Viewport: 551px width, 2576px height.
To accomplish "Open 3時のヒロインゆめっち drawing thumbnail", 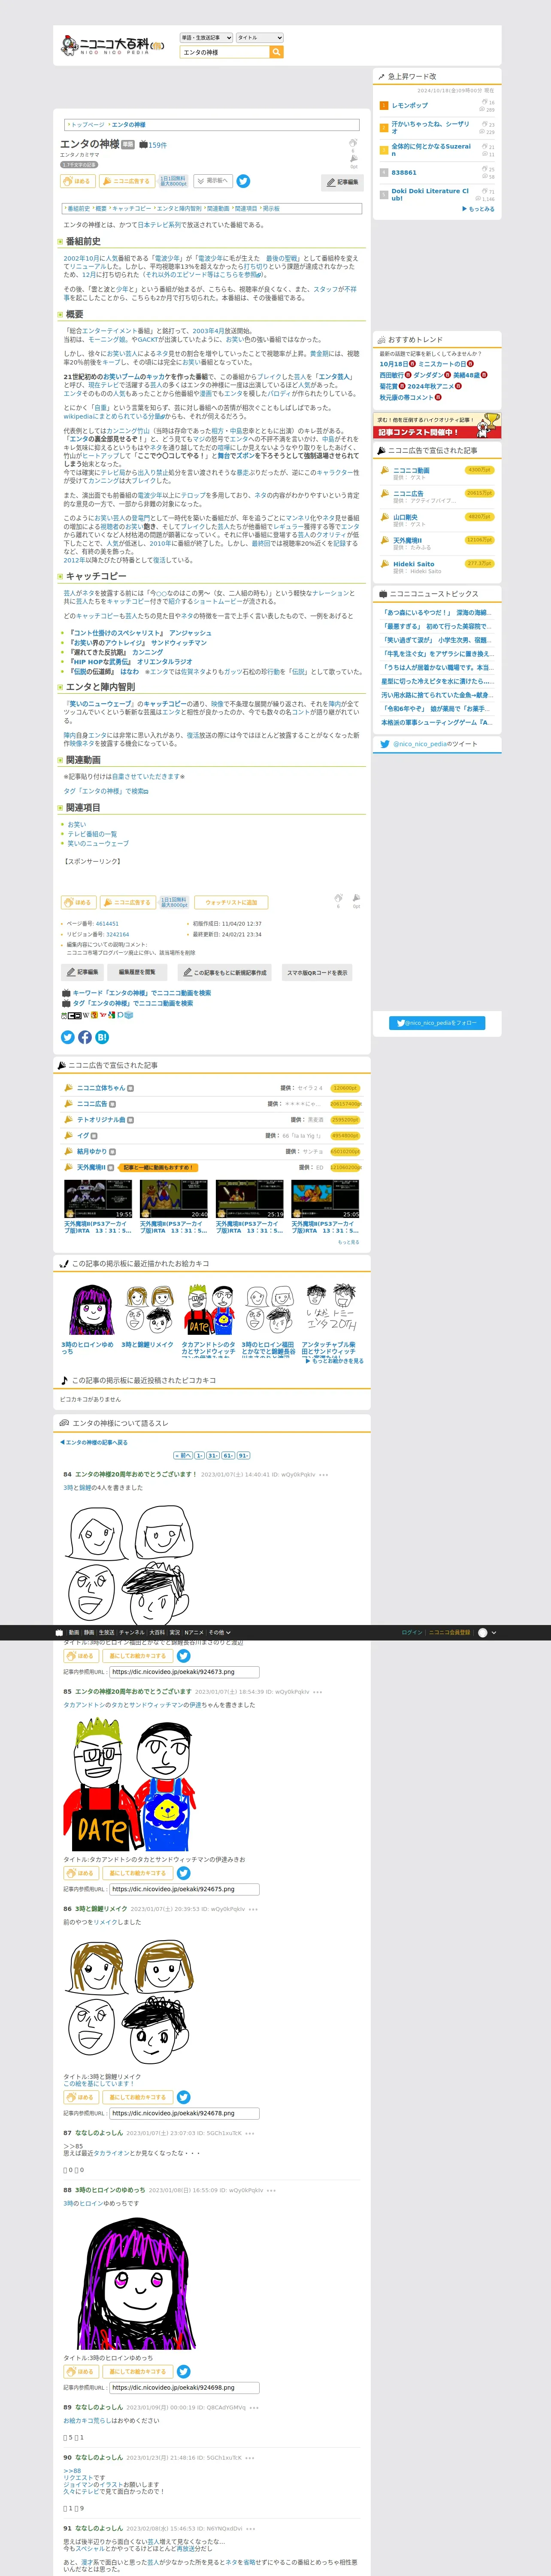I will pos(91,1310).
